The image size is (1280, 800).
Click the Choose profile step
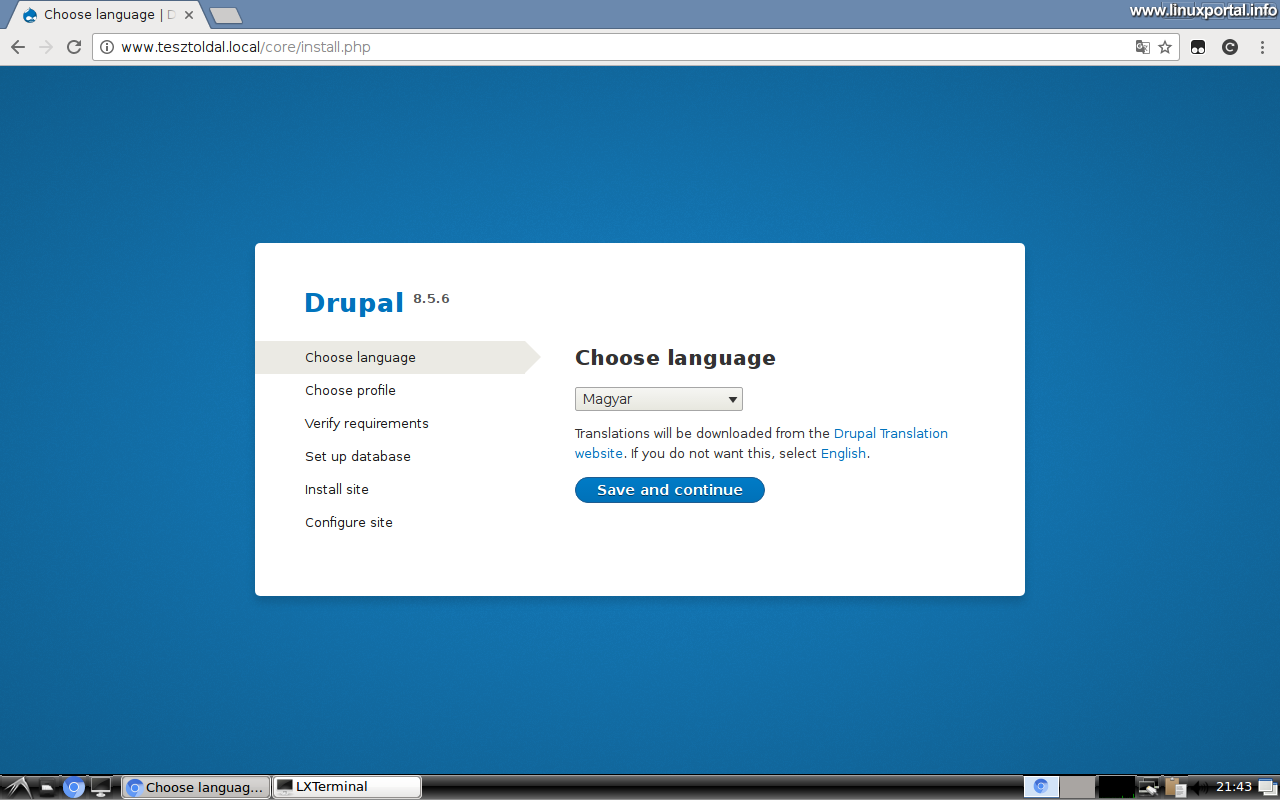tap(350, 390)
